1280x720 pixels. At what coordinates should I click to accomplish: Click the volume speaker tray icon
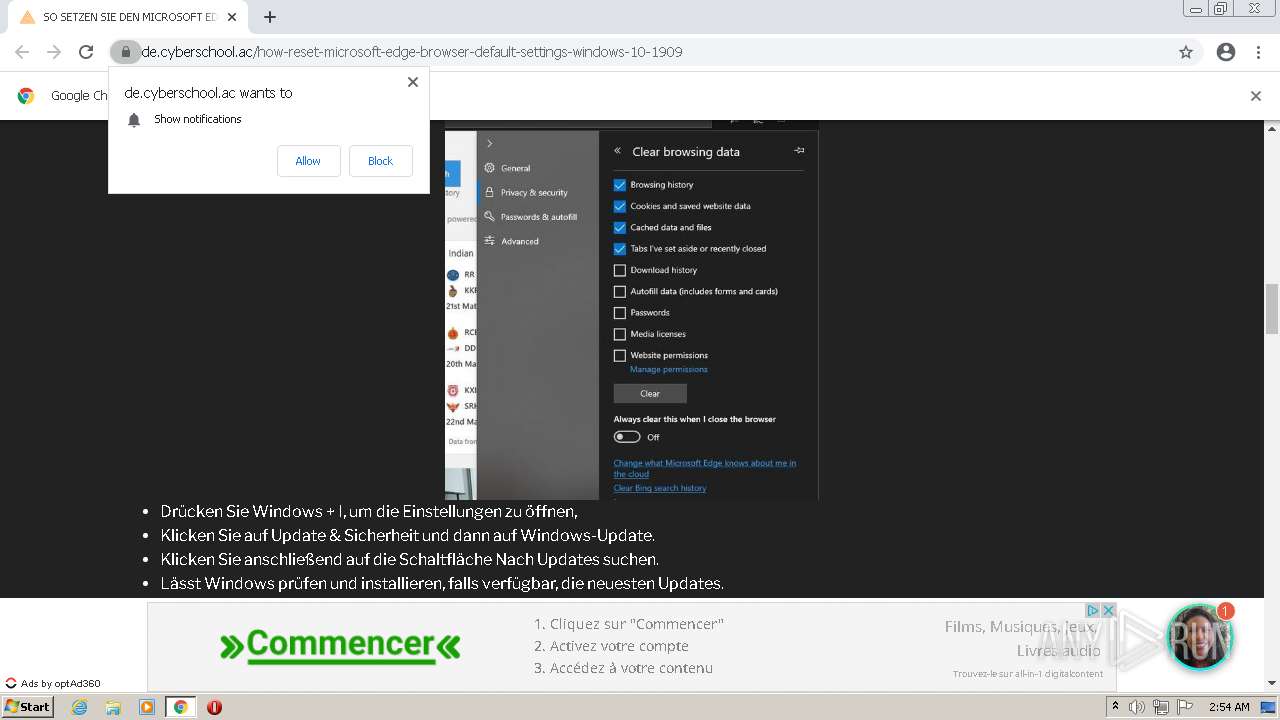click(x=1137, y=707)
